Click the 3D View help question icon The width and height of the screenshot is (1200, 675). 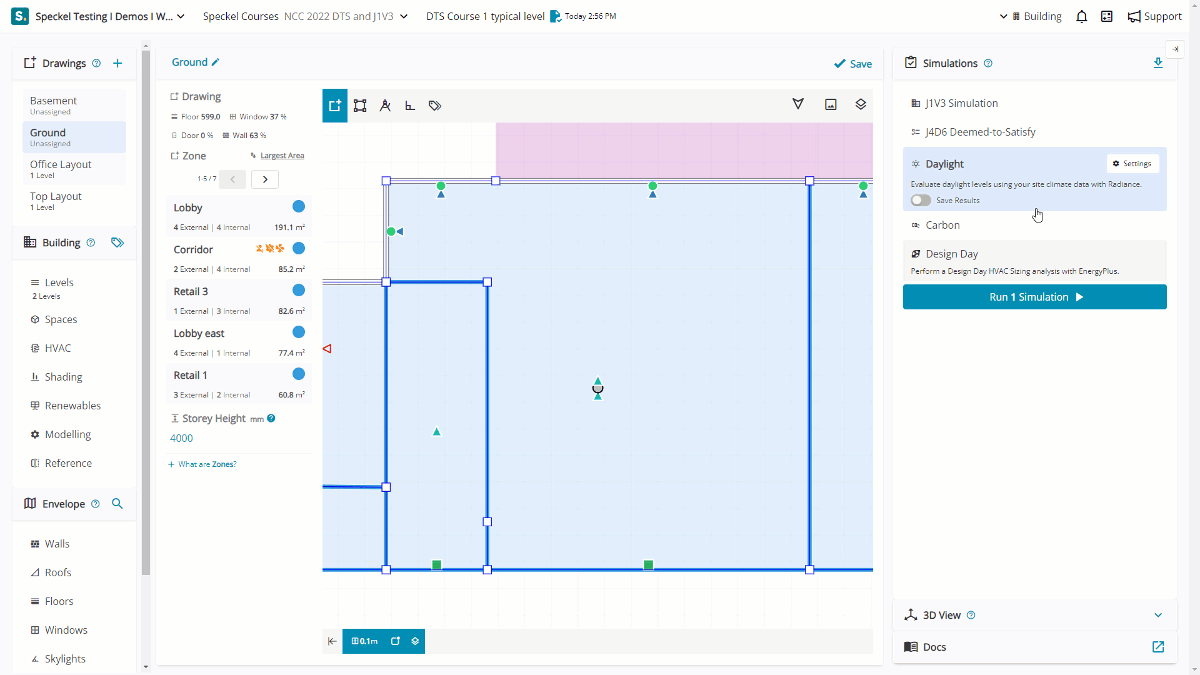[x=971, y=615]
